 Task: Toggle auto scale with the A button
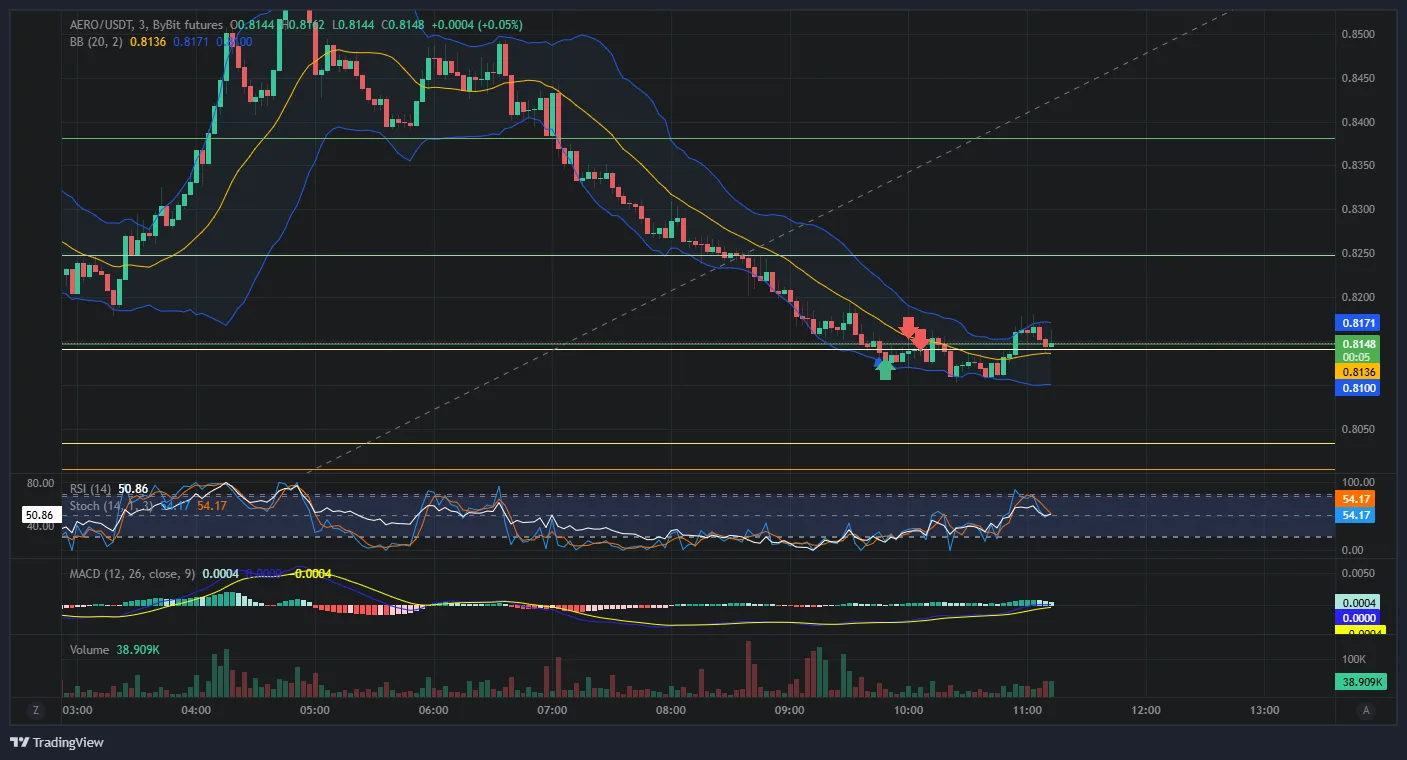click(x=1365, y=710)
